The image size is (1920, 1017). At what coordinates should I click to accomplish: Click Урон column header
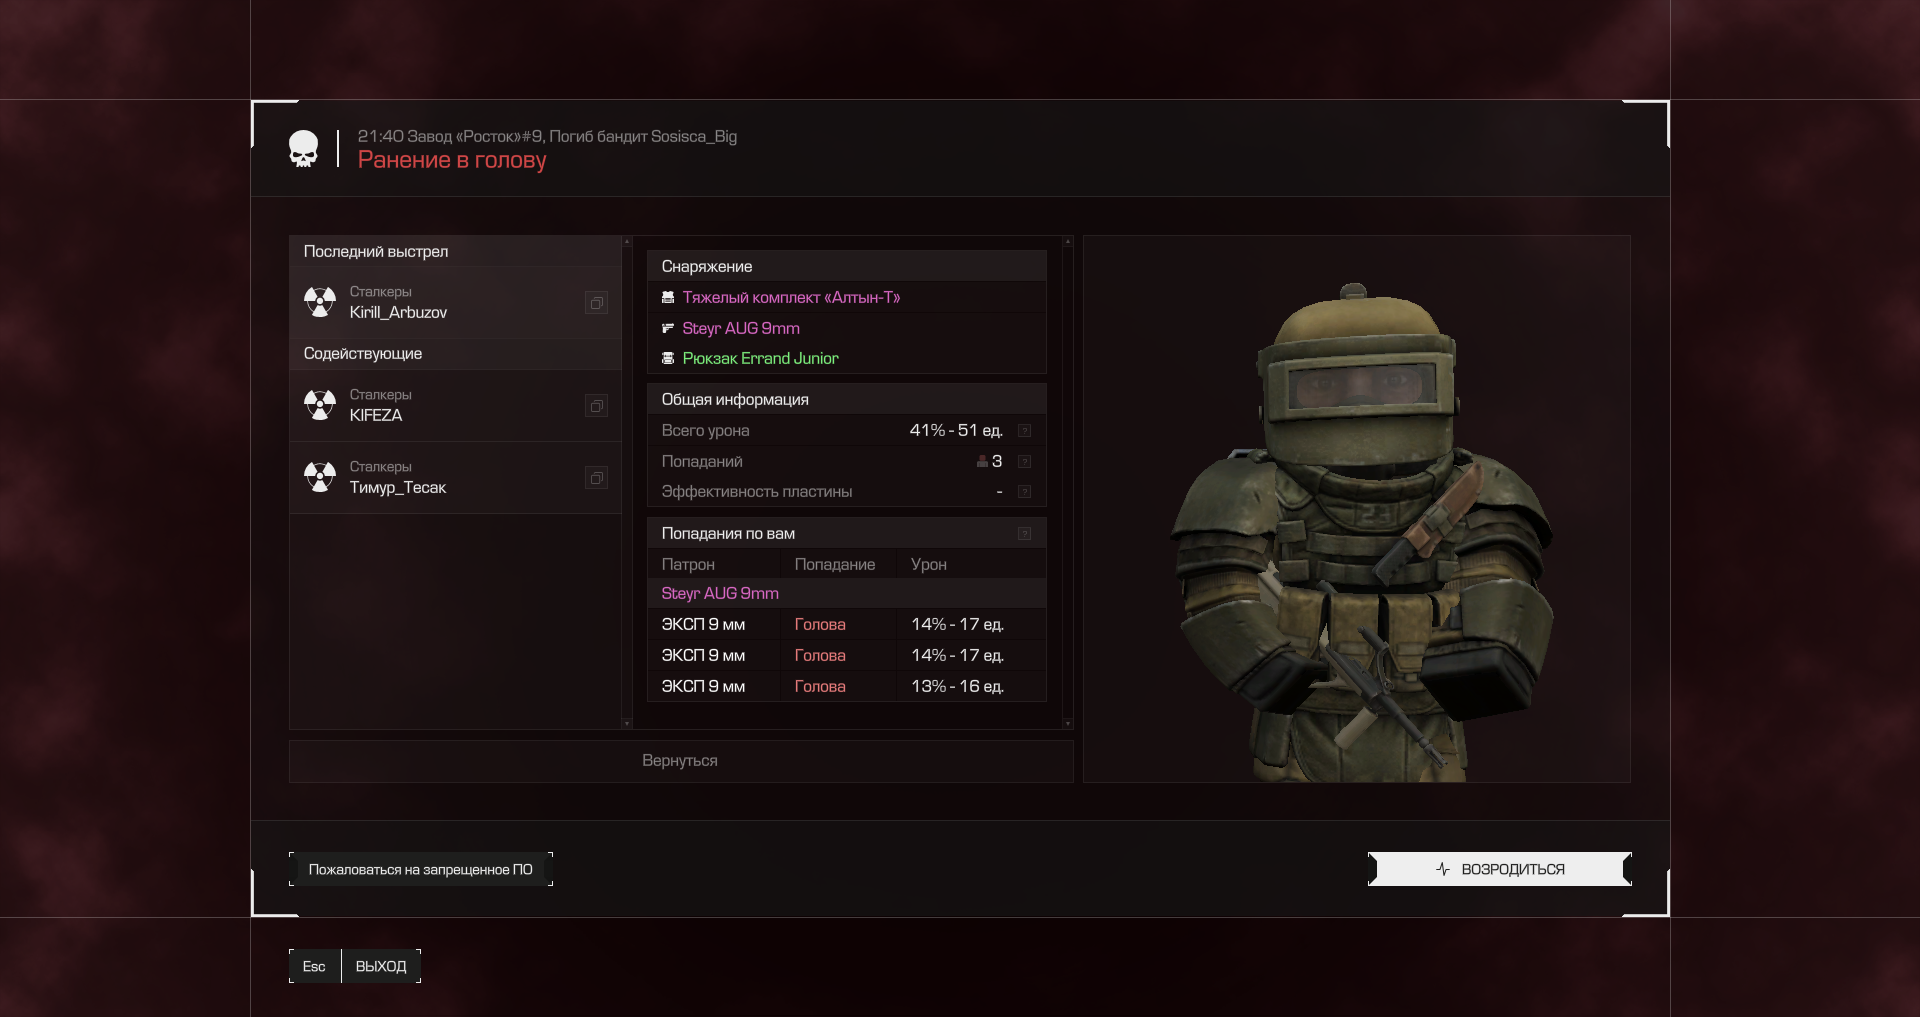[928, 564]
